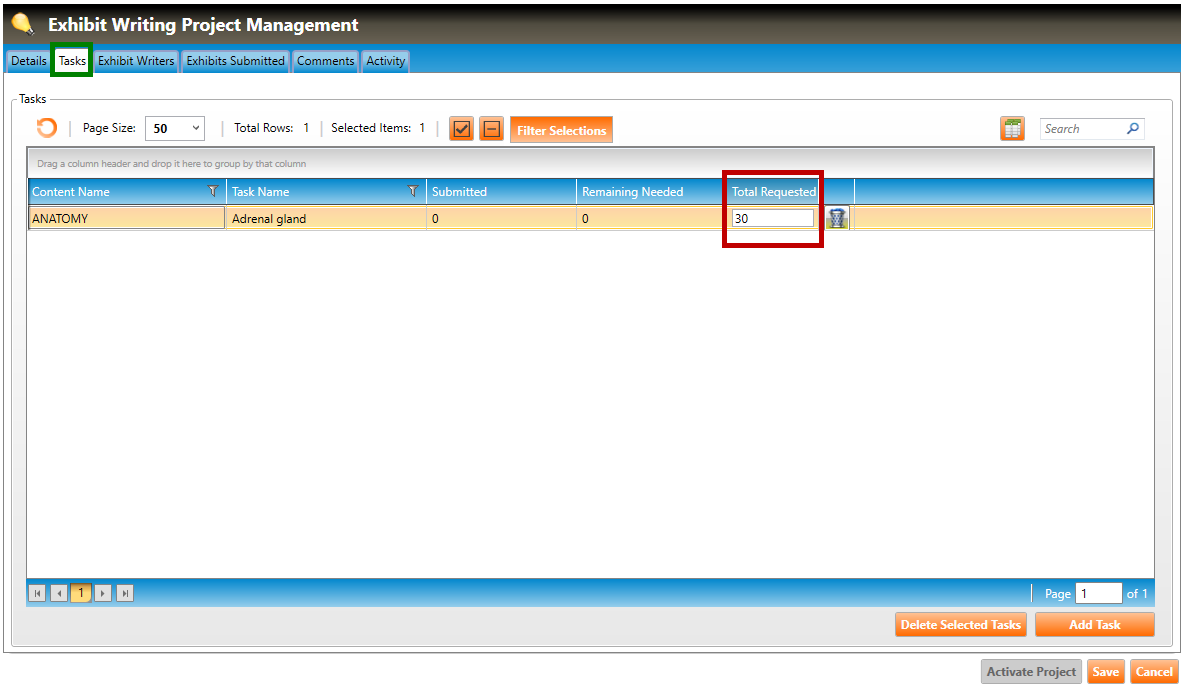Go to first page of grid
Viewport: 1185px width, 689px height.
tap(38, 593)
